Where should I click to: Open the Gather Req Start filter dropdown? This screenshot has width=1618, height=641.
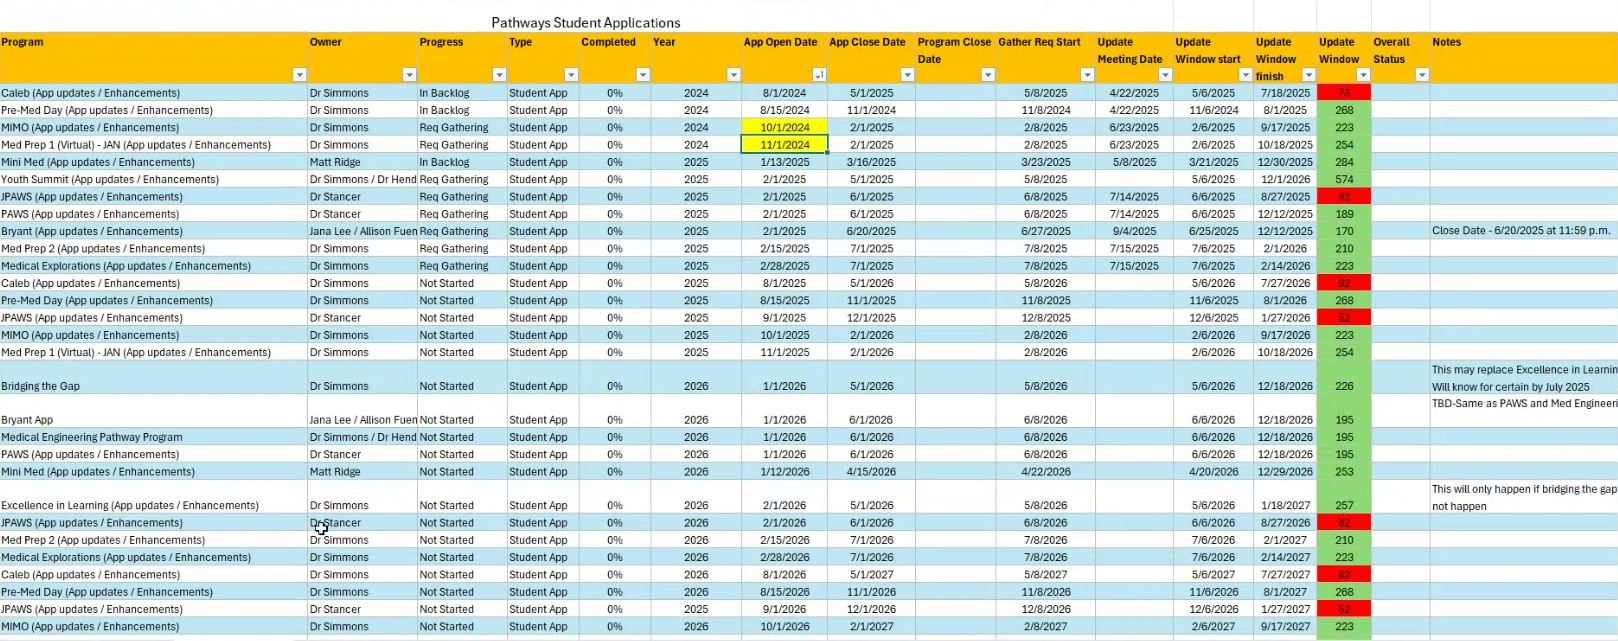1087,75
